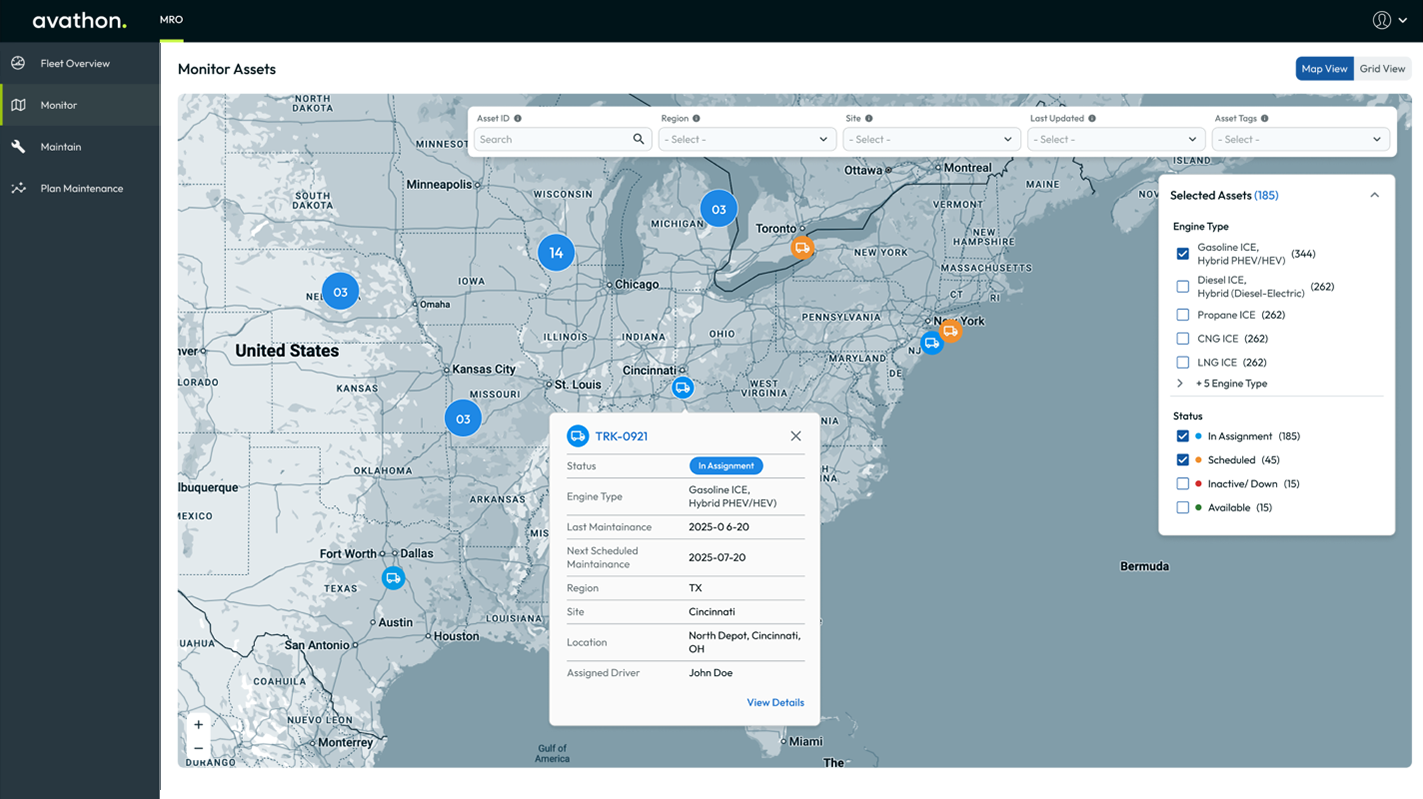This screenshot has width=1423, height=799.
Task: Click the map cluster marker showing 14
Action: (556, 253)
